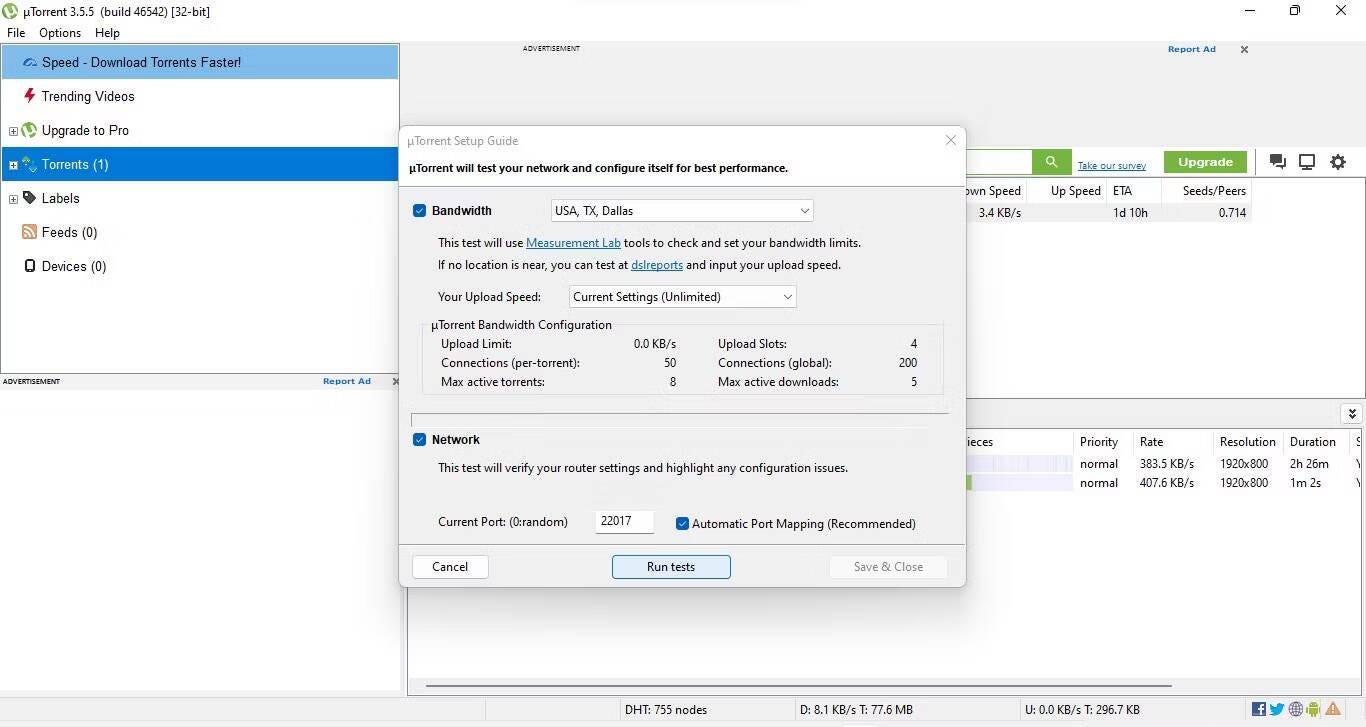Click the green search magnifier icon

(1050, 161)
